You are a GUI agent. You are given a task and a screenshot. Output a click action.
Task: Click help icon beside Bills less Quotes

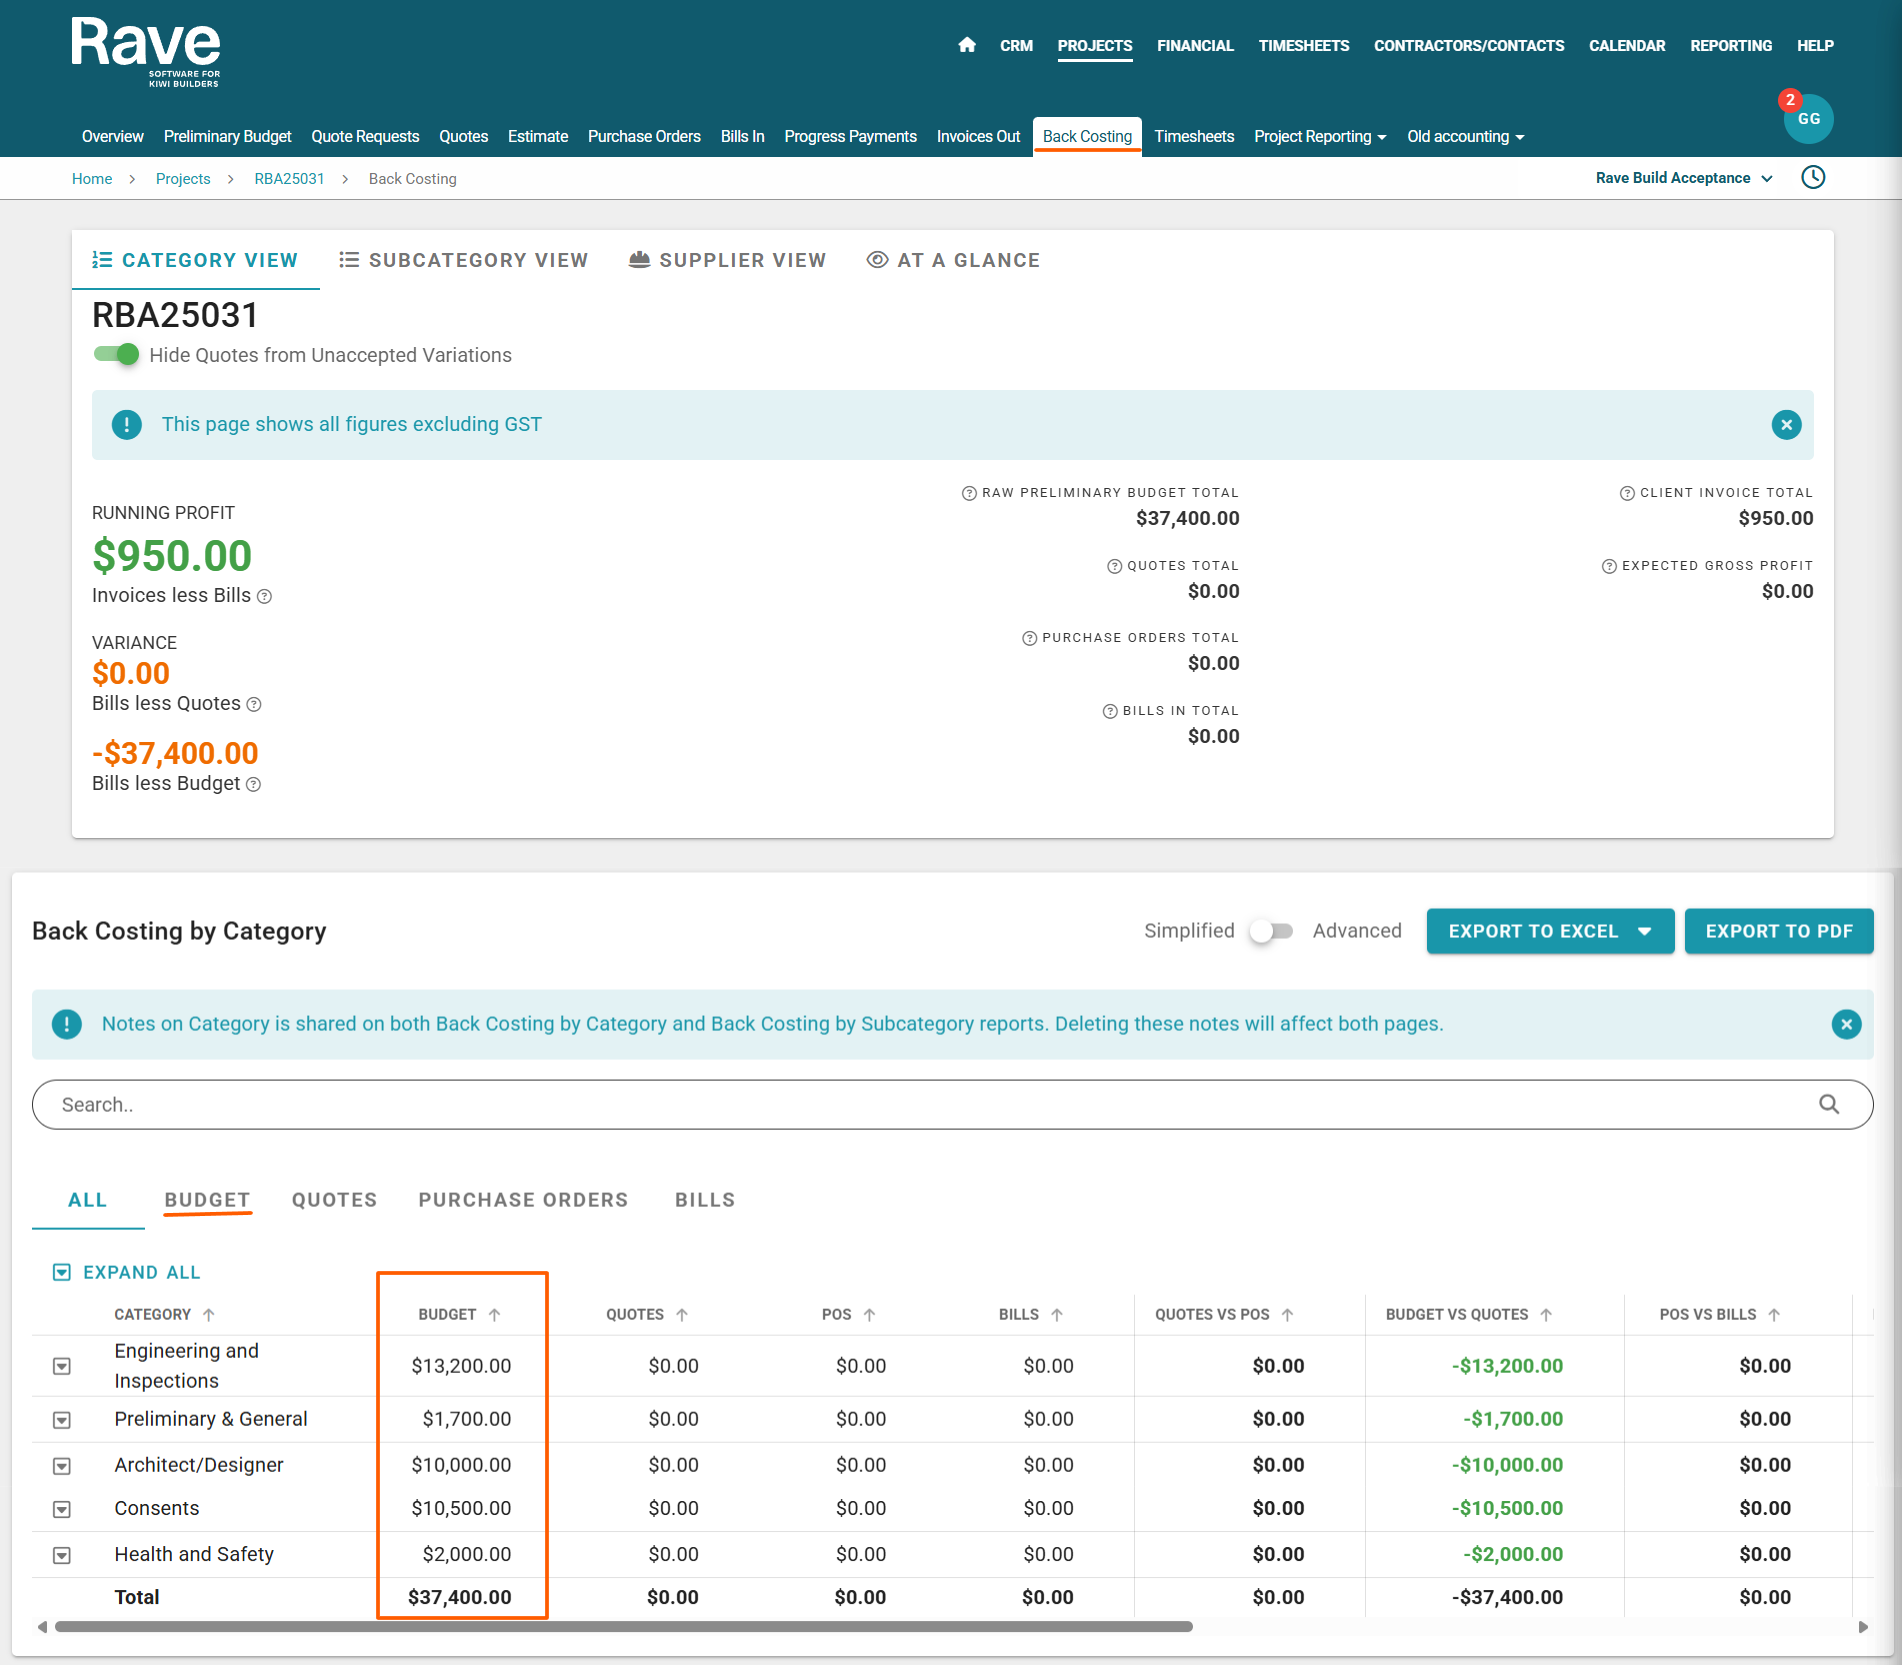pos(254,705)
